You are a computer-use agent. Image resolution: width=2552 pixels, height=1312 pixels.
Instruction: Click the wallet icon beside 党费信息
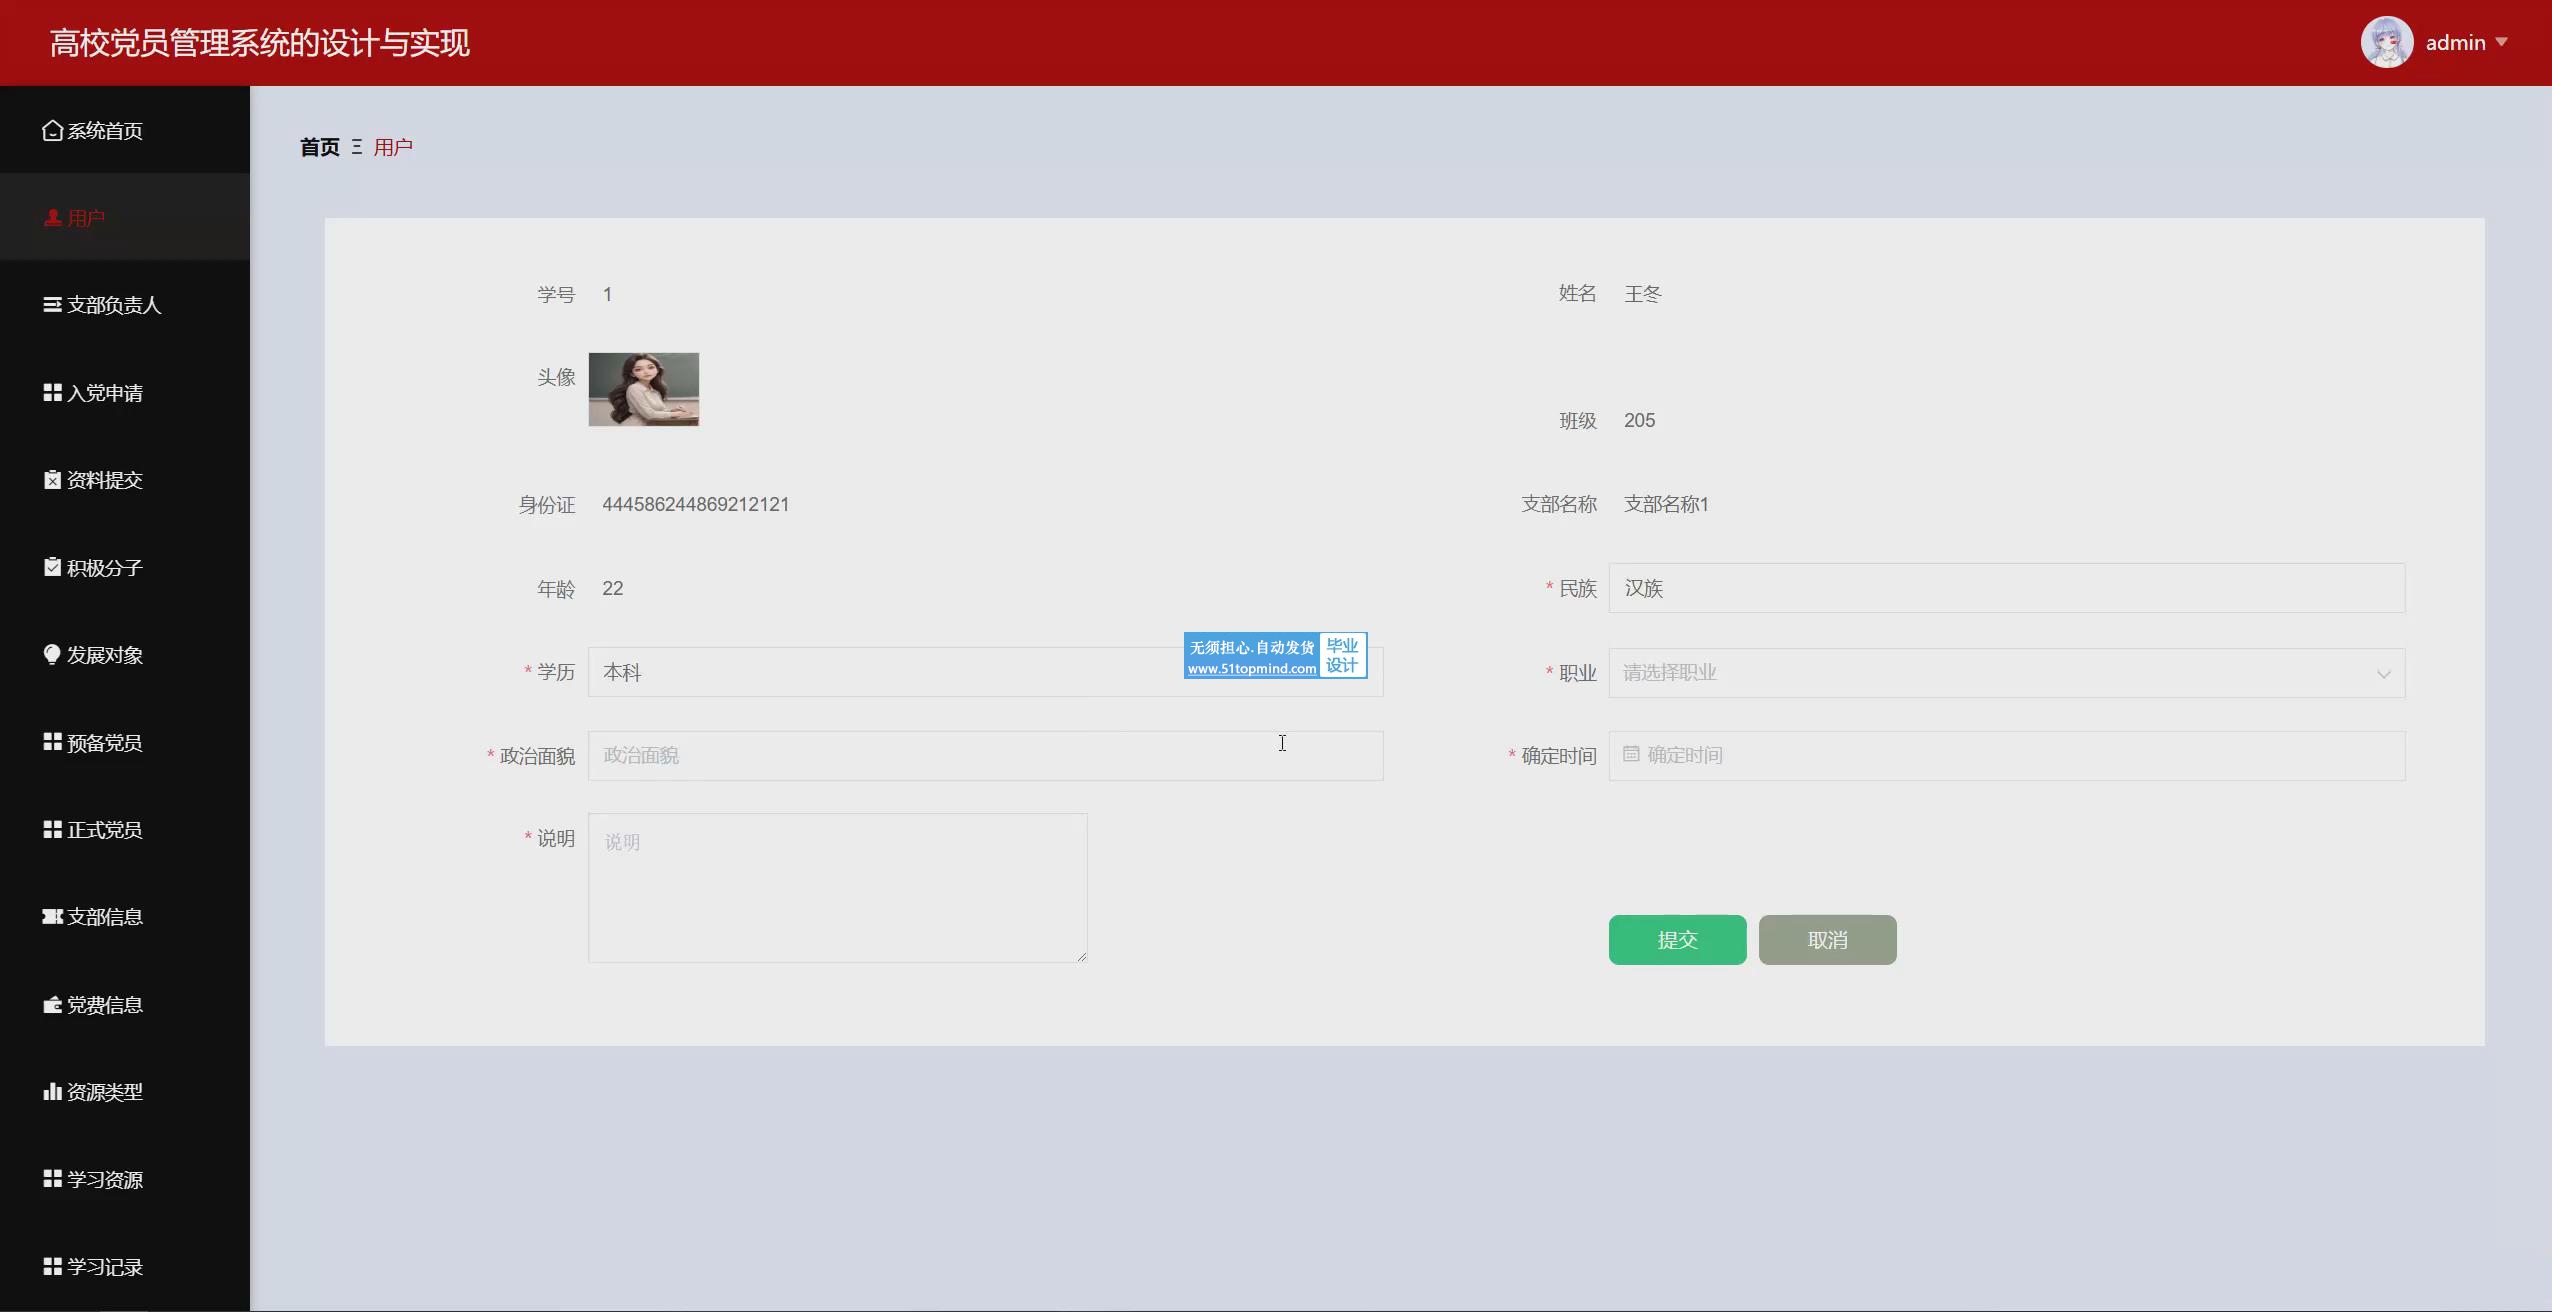coord(52,1004)
